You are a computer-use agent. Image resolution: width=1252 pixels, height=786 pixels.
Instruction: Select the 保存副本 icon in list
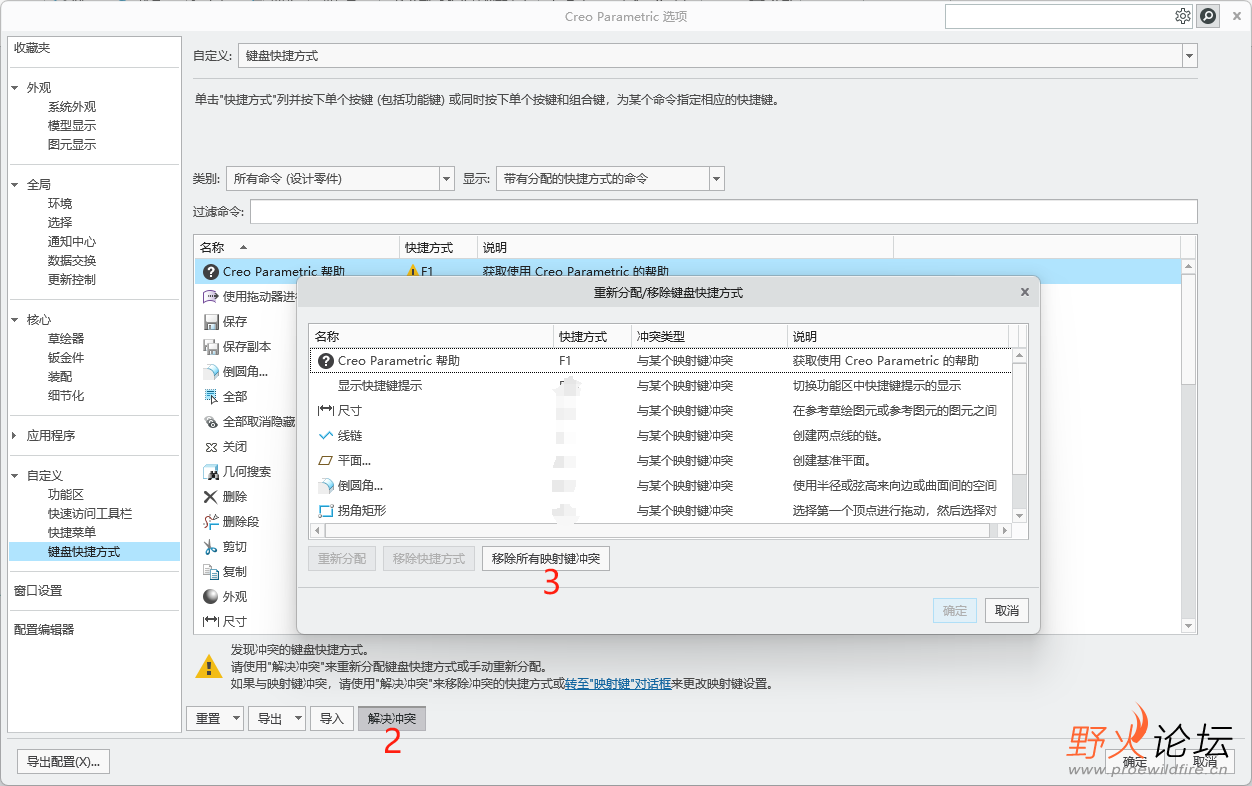[211, 347]
